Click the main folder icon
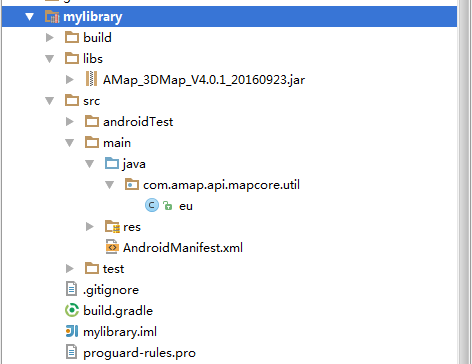Viewport: 472px width, 364px height. [x=92, y=142]
